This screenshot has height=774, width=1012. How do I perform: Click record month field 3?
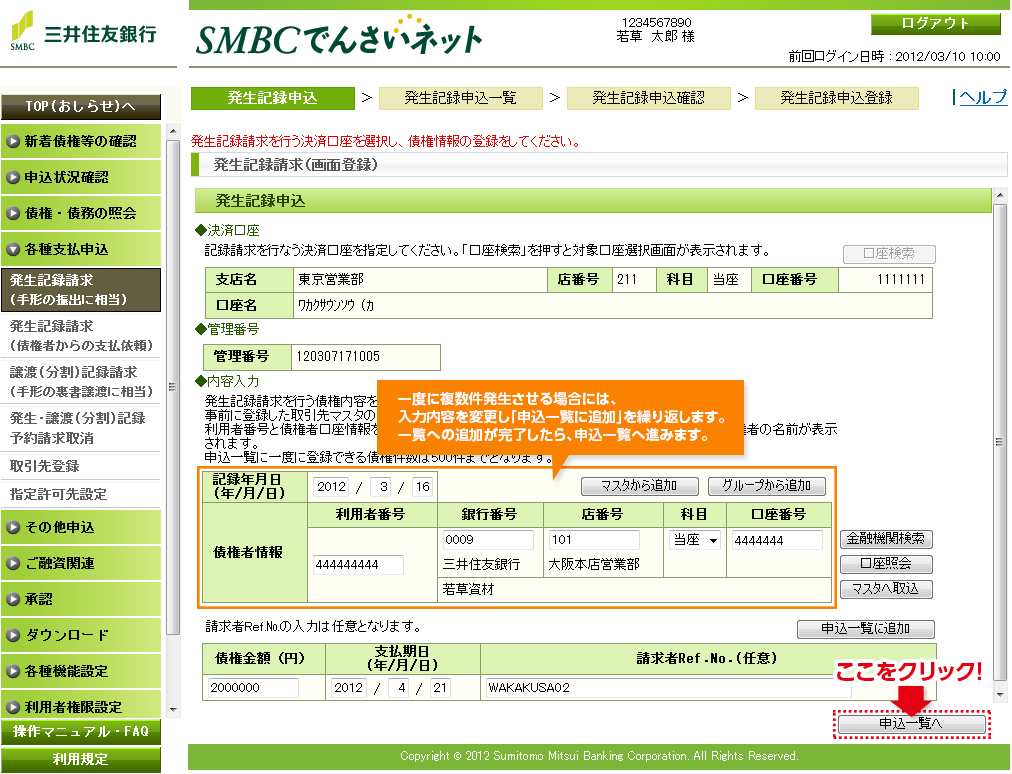pyautogui.click(x=383, y=487)
